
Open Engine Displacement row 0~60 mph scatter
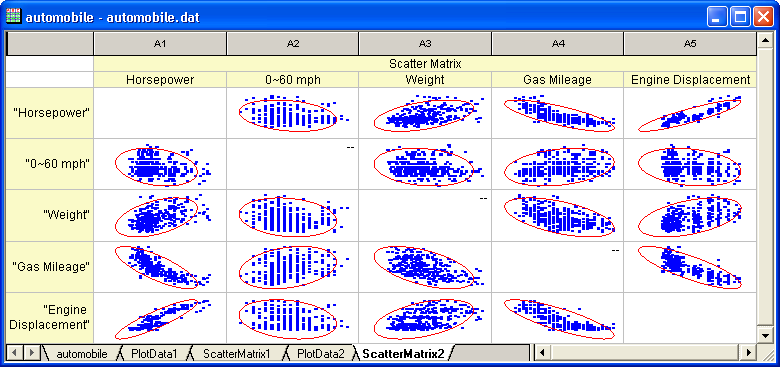click(x=292, y=318)
